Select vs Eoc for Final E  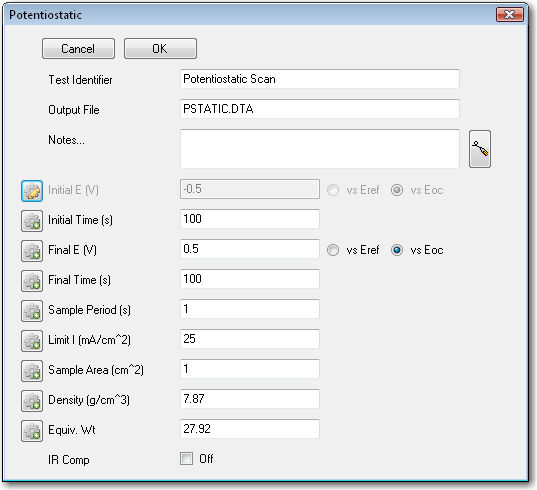397,250
